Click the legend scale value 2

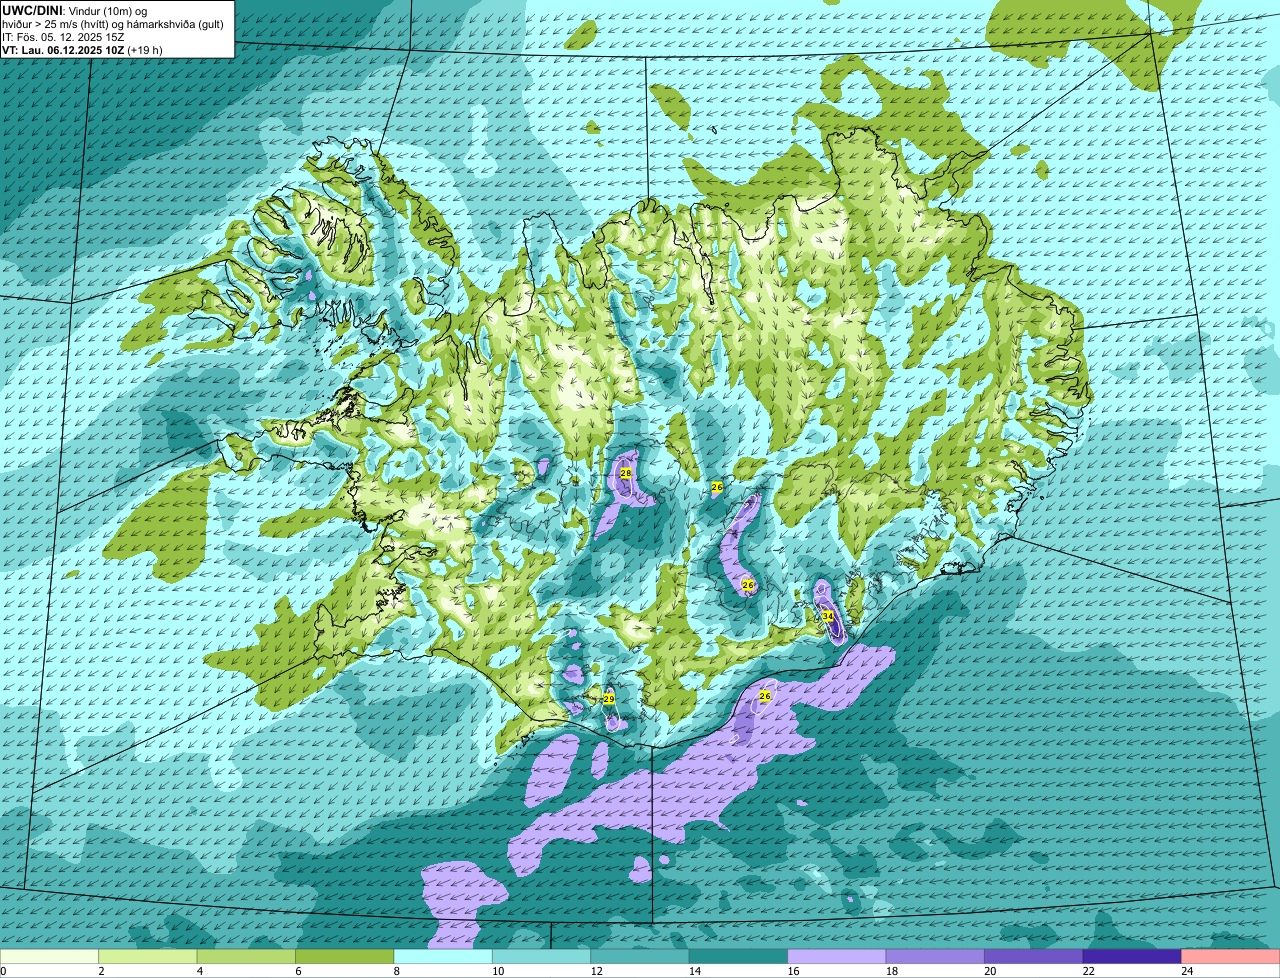(101, 971)
